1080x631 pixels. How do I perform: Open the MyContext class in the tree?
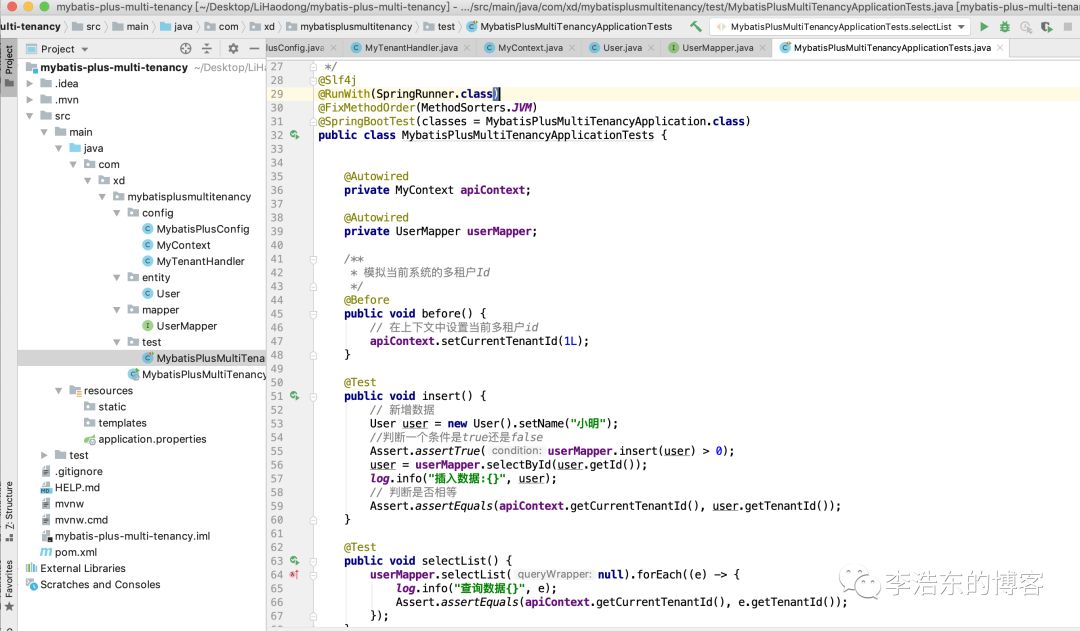coord(183,245)
